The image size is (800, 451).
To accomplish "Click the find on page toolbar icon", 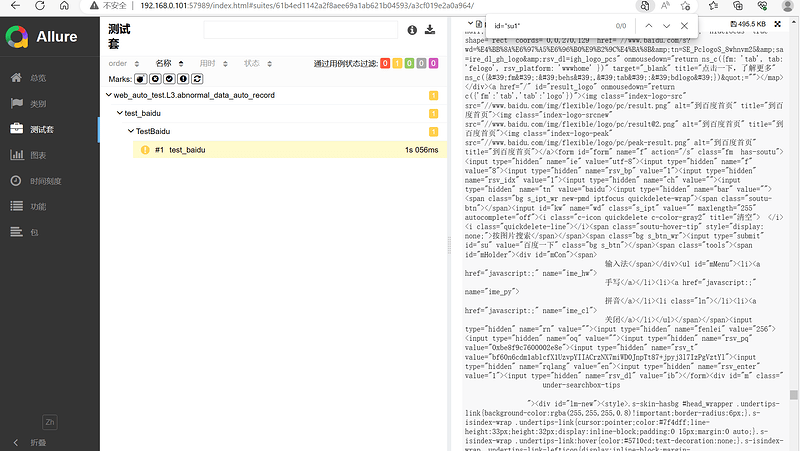I will [645, 6].
